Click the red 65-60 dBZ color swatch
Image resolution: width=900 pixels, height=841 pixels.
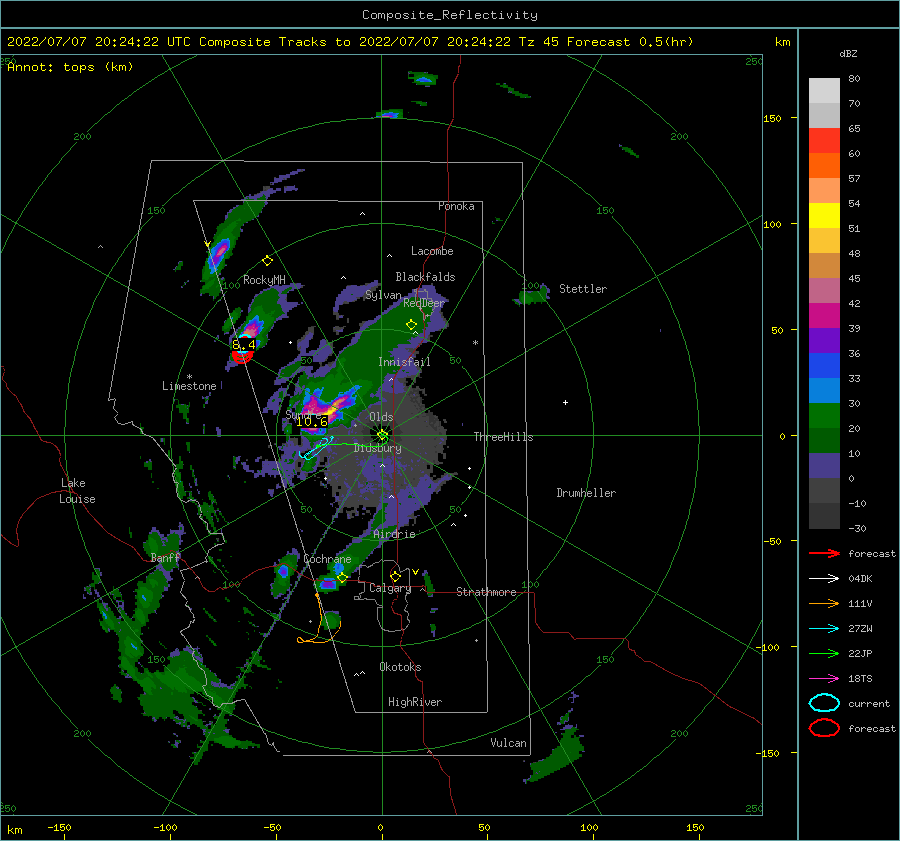824,141
